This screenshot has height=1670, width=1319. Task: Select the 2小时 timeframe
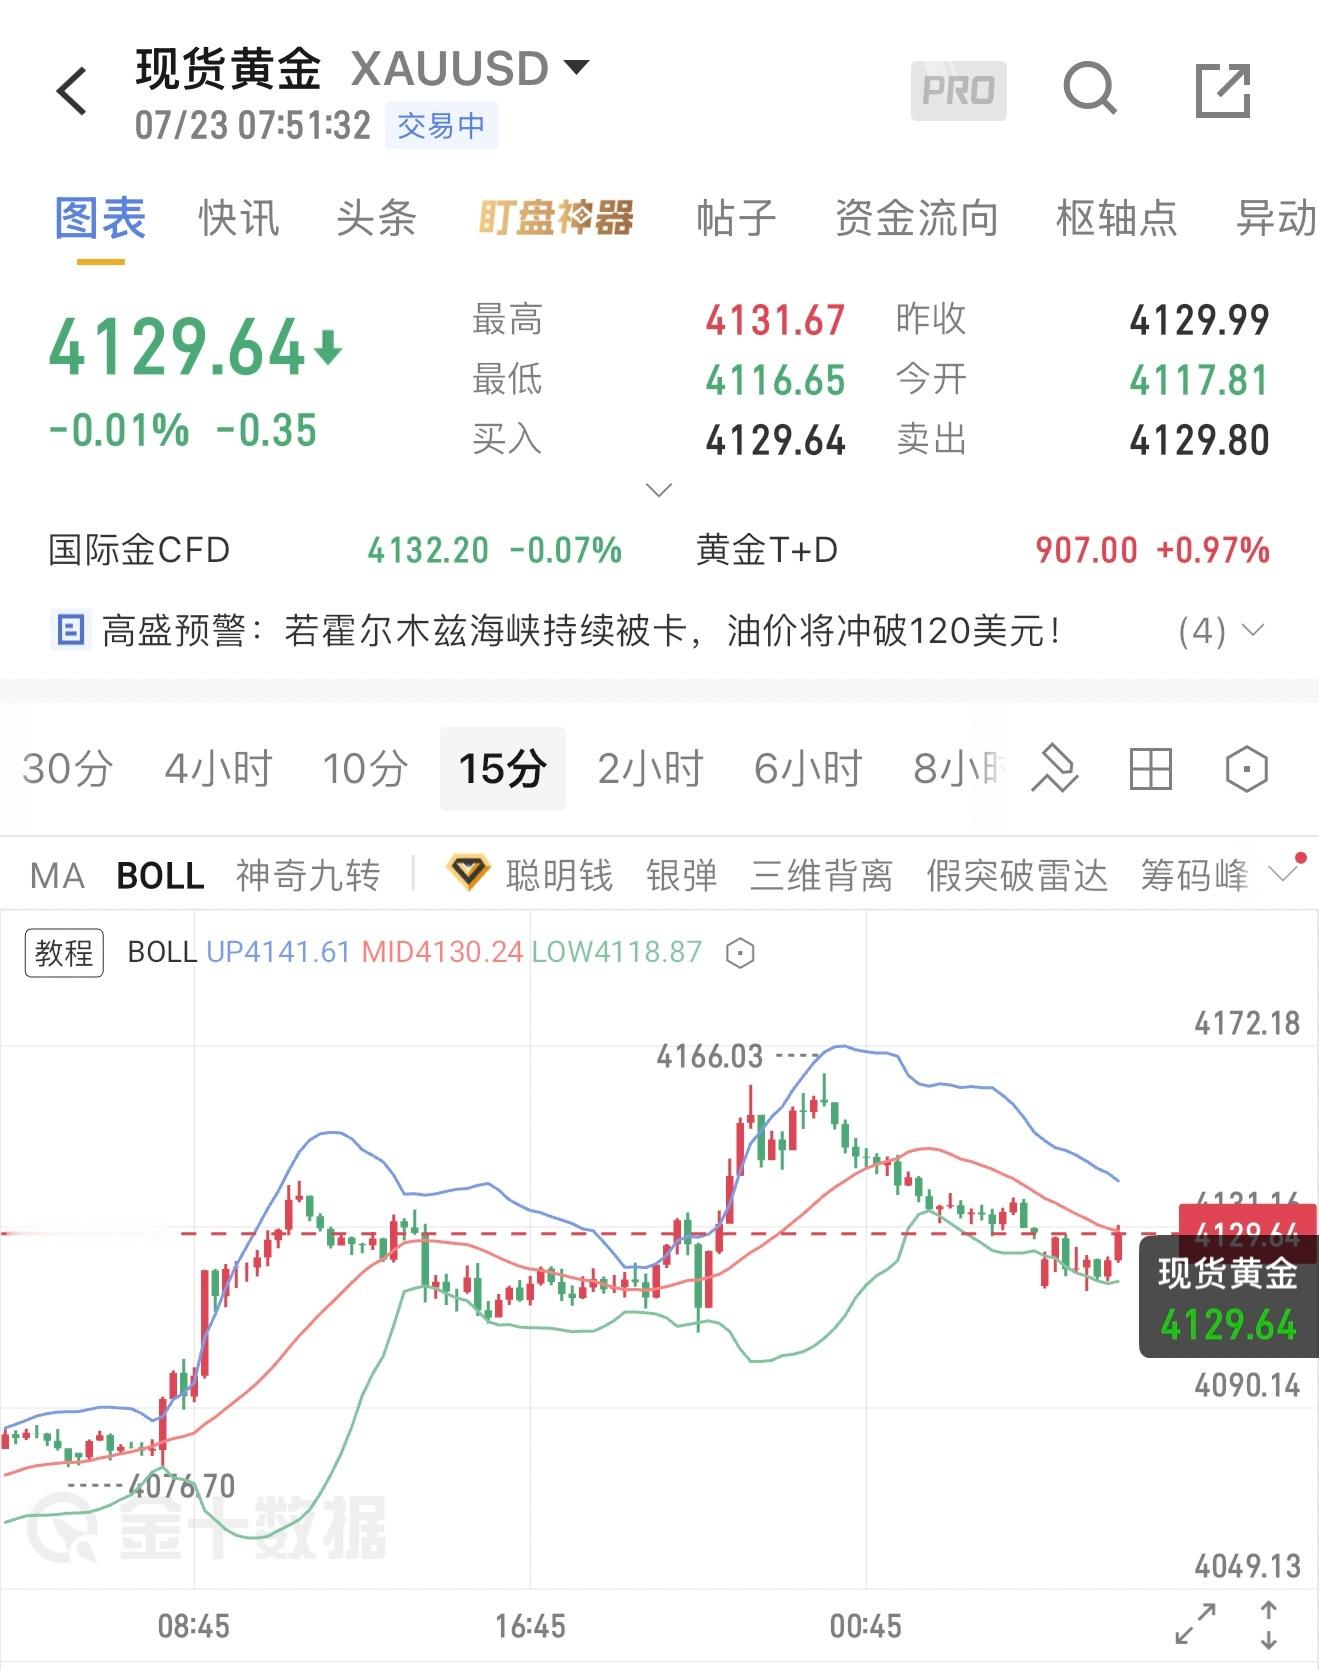[x=651, y=769]
